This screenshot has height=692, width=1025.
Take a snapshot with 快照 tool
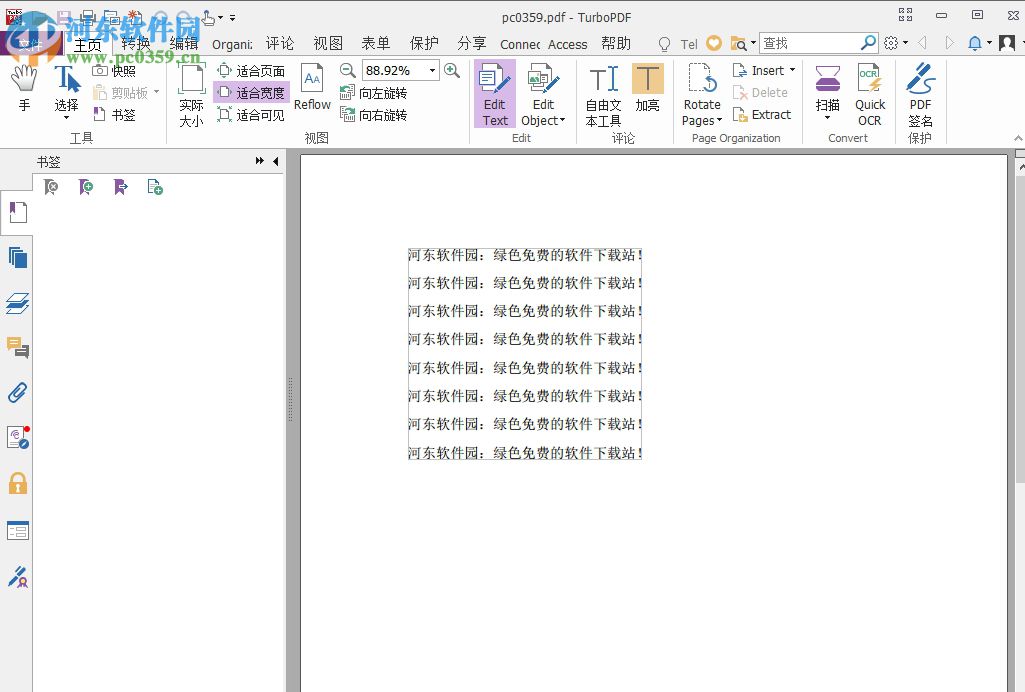[x=118, y=70]
